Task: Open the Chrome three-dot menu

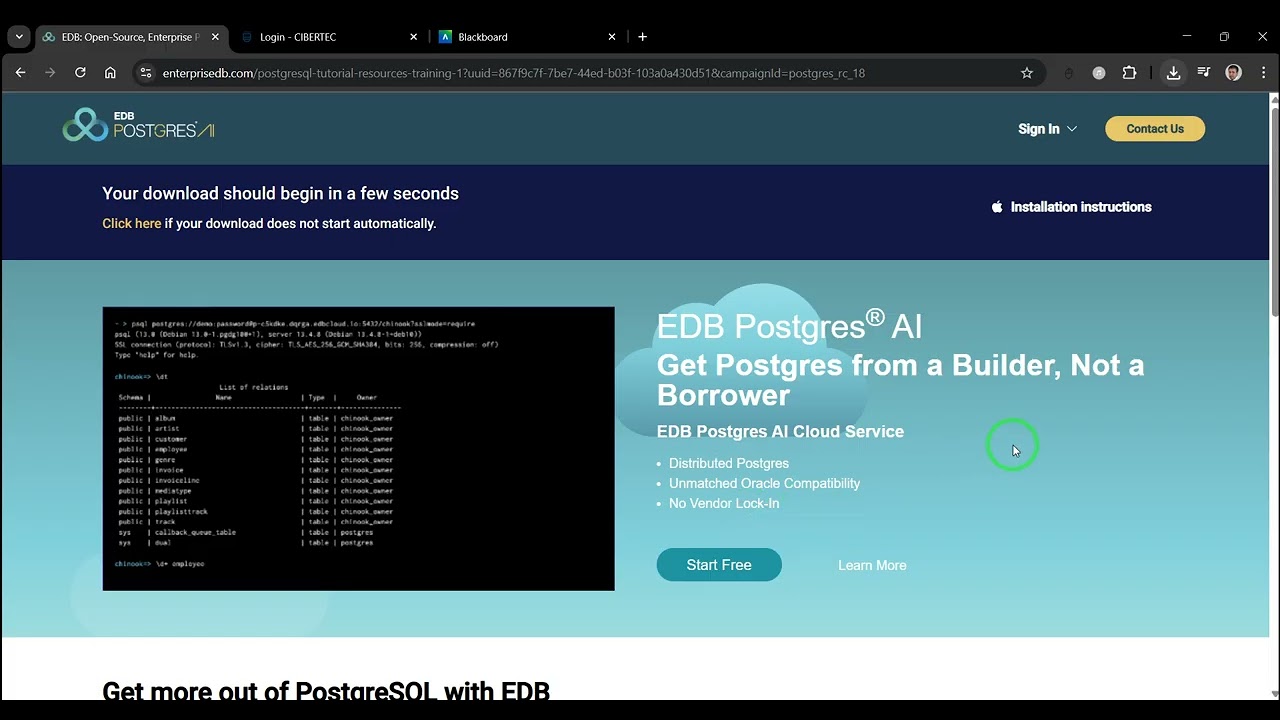Action: (x=1263, y=73)
